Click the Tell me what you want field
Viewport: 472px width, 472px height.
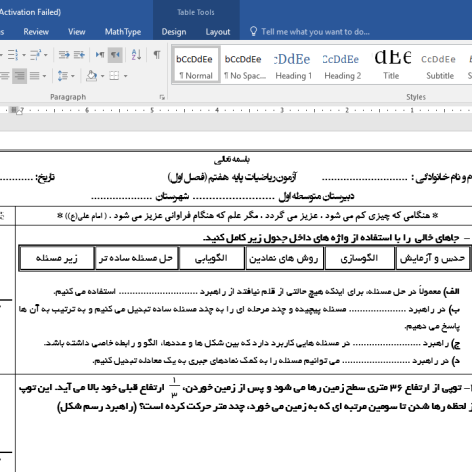click(x=310, y=32)
